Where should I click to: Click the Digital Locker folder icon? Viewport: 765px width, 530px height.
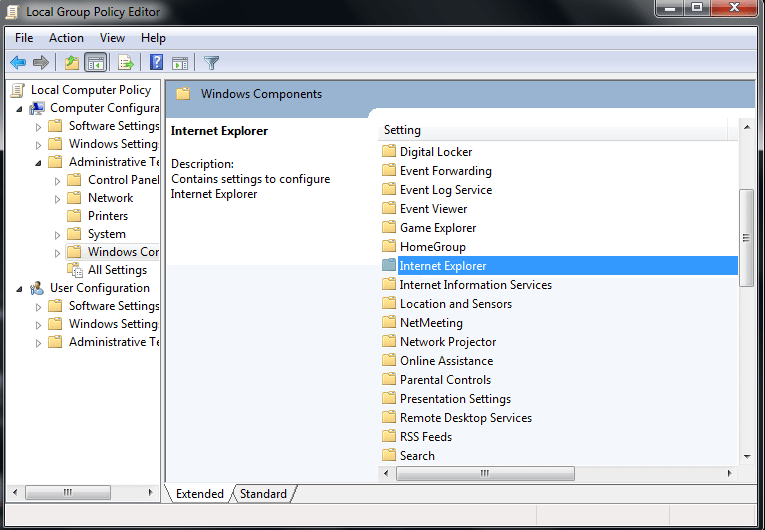389,151
